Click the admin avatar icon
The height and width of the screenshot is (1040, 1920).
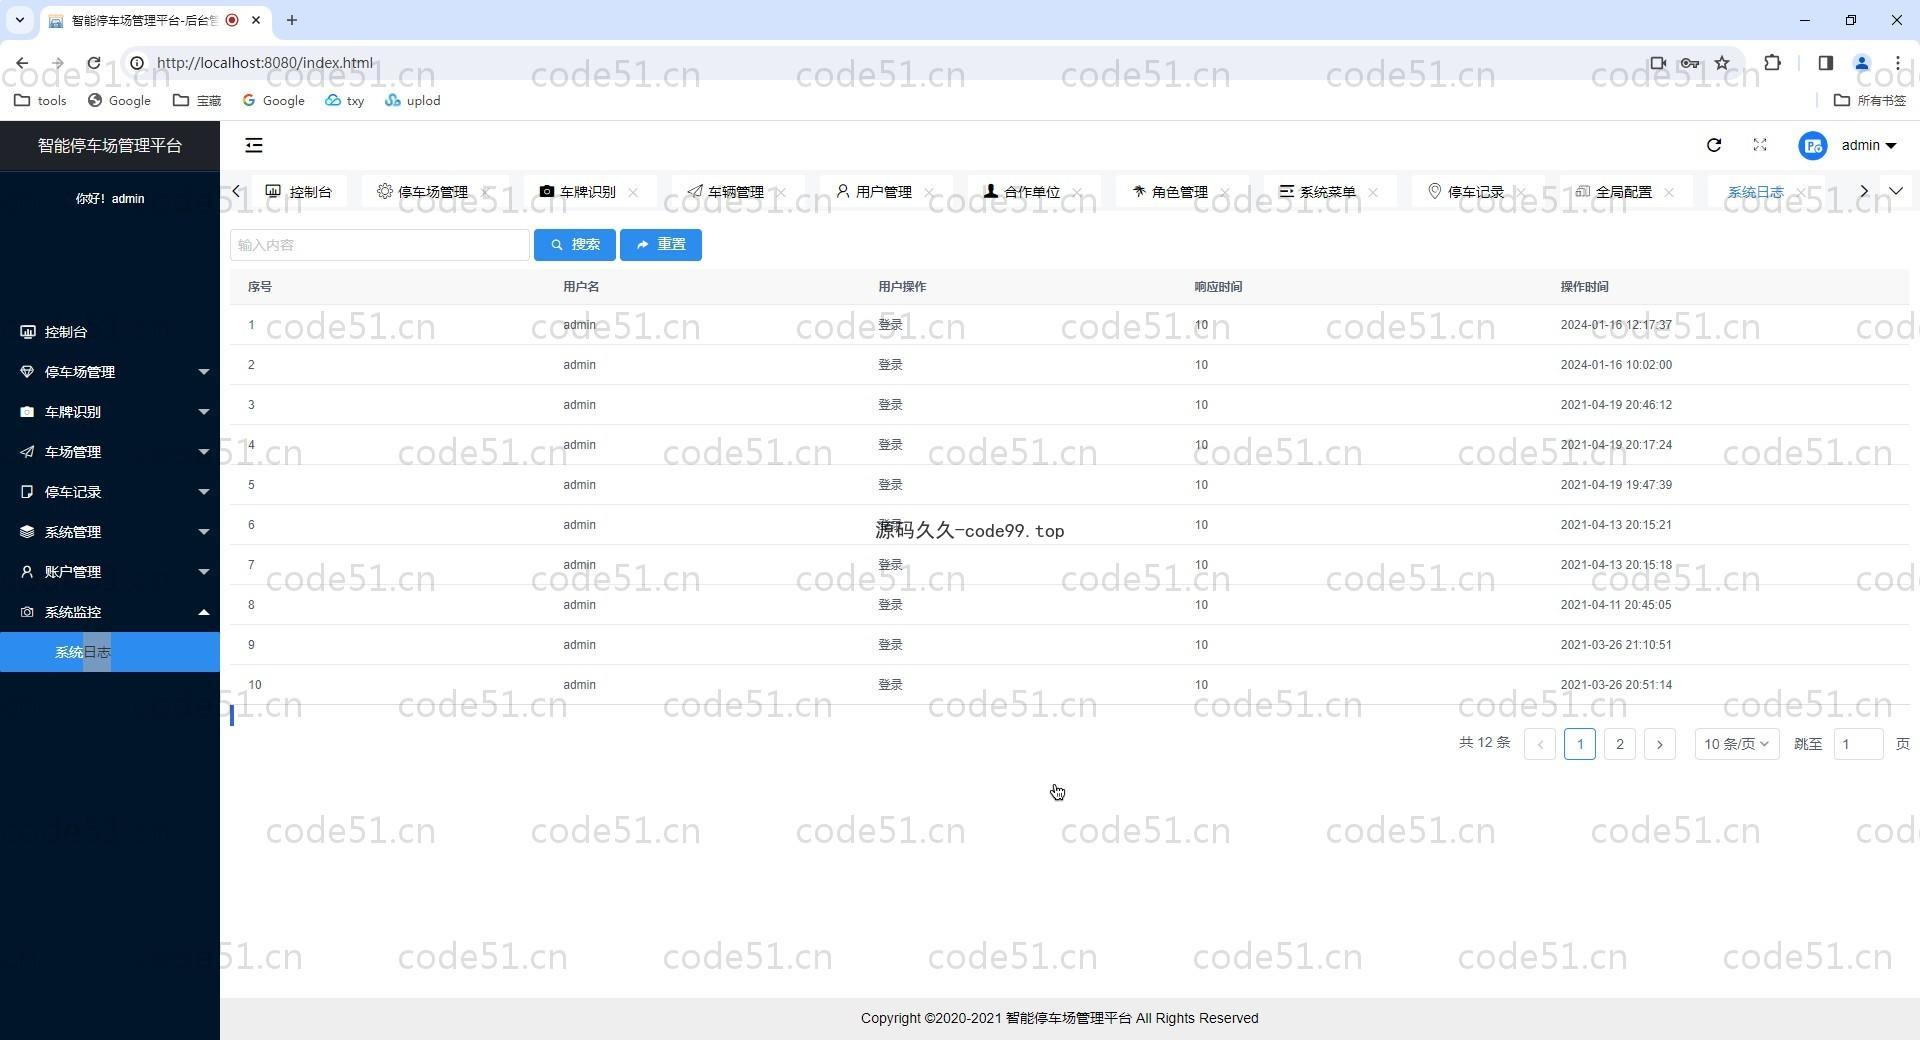point(1813,146)
